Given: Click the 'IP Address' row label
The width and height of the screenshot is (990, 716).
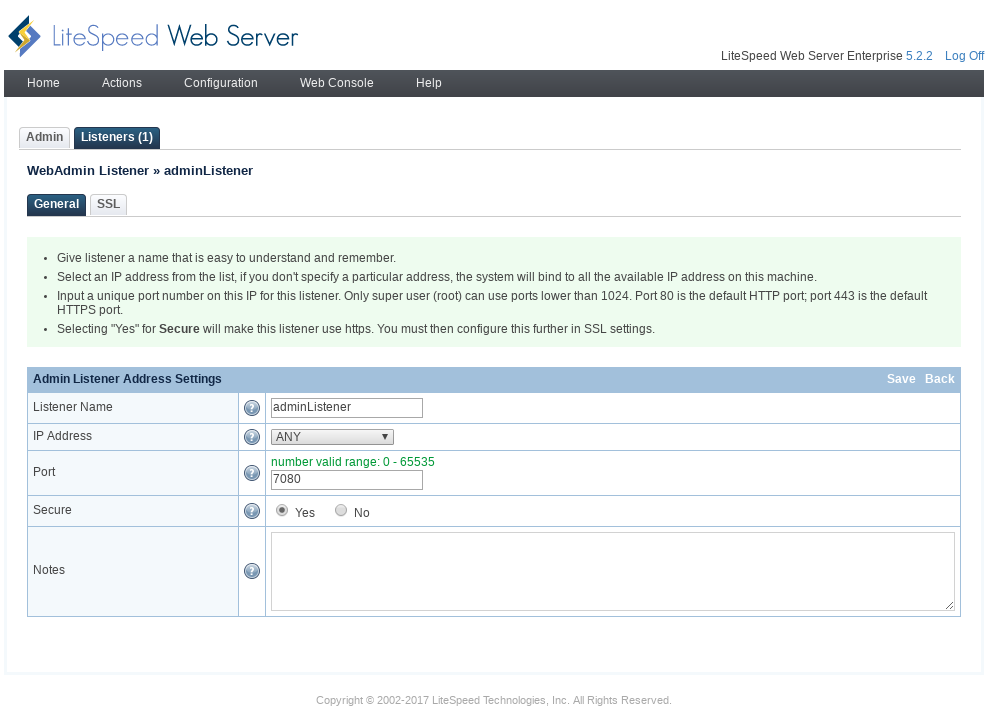Looking at the screenshot, I should click(63, 436).
